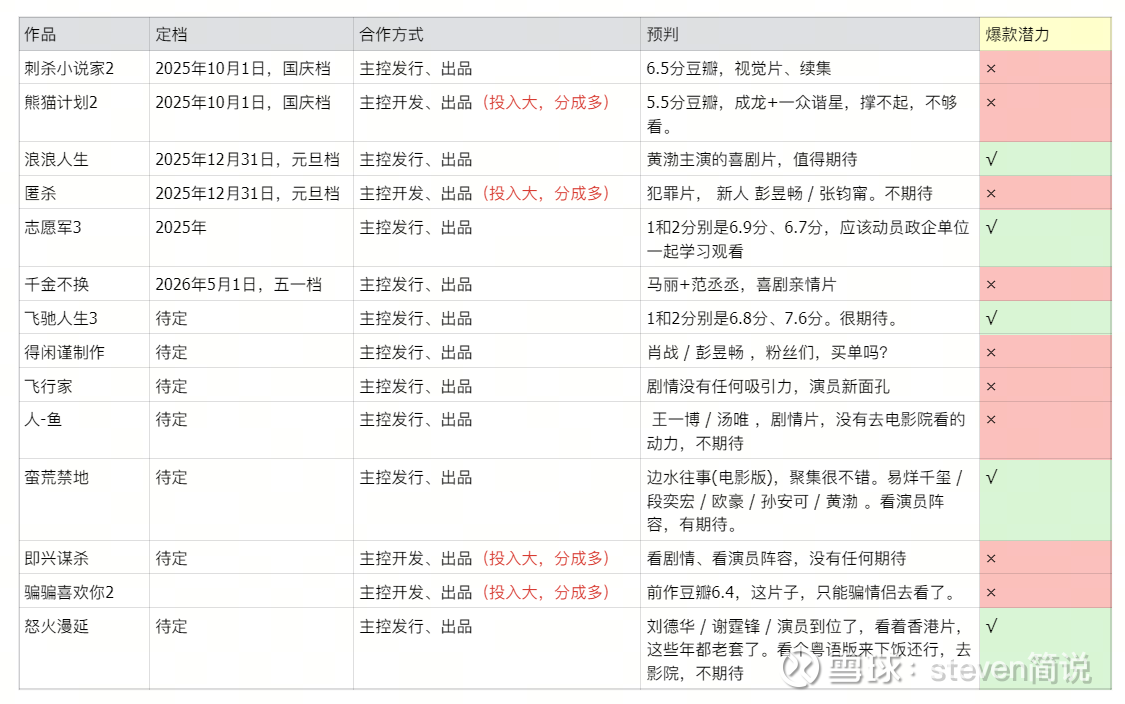Viewport: 1125px width, 704px height.
Task: Select the 2026年5月1日，五一档 date cell
Action: [238, 285]
